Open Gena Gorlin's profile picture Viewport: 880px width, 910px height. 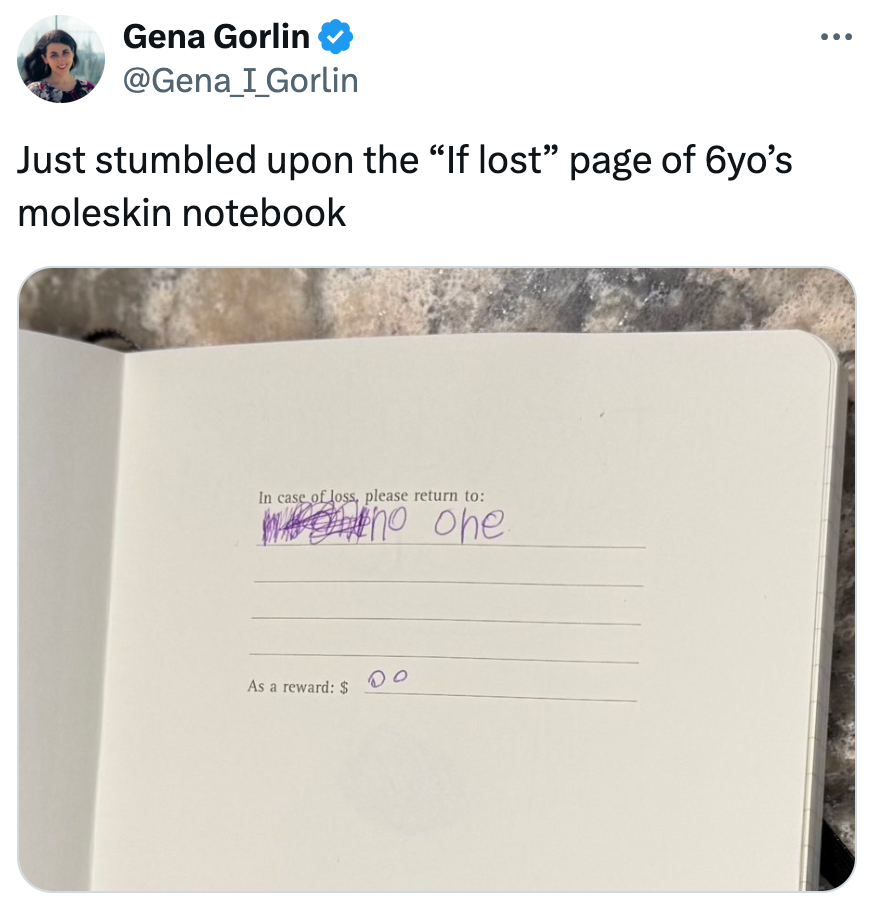pyautogui.click(x=62, y=60)
